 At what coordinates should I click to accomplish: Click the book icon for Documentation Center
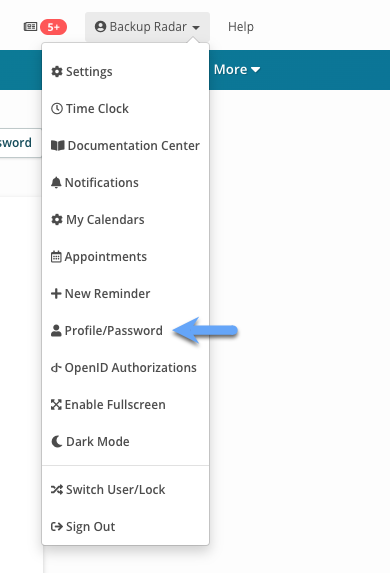[58, 145]
